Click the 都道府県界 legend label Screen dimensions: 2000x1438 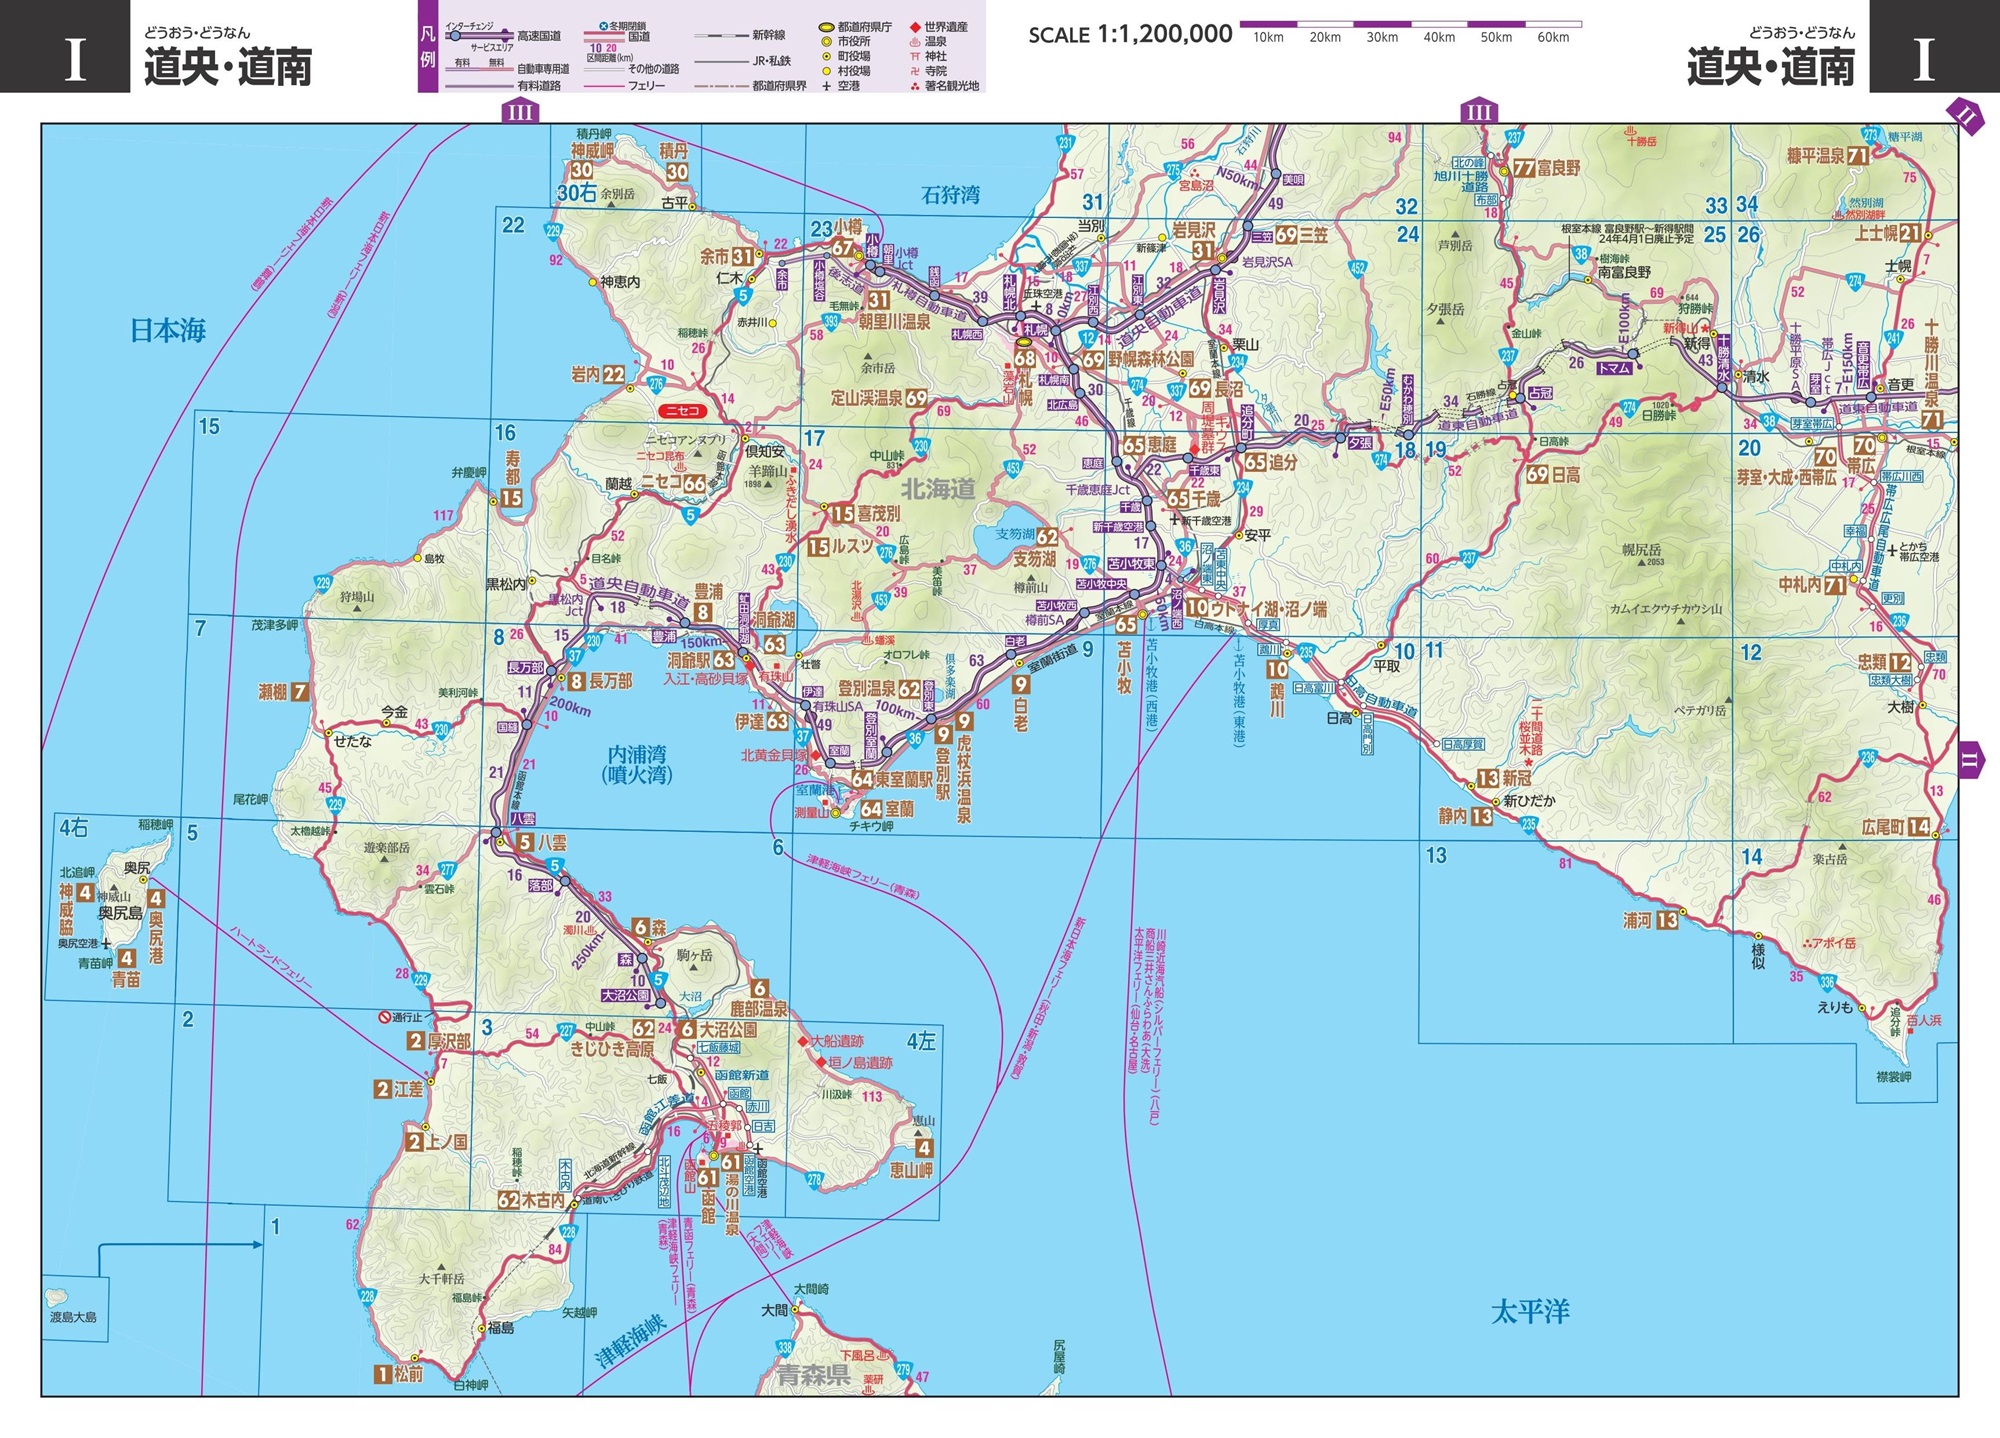point(780,86)
